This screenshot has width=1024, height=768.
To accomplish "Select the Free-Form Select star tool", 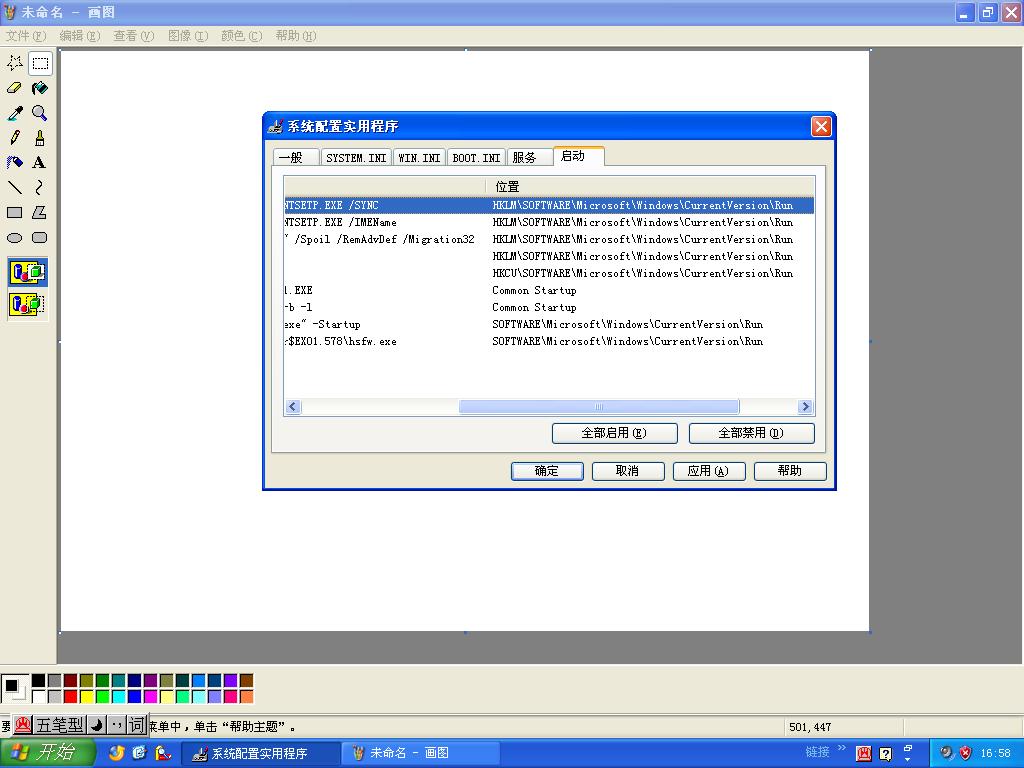I will coord(15,63).
